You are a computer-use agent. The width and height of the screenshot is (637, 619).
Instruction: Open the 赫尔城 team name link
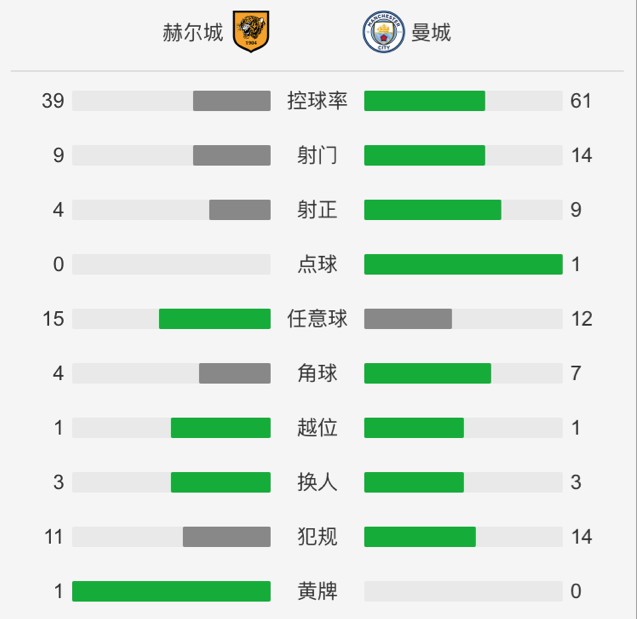193,32
